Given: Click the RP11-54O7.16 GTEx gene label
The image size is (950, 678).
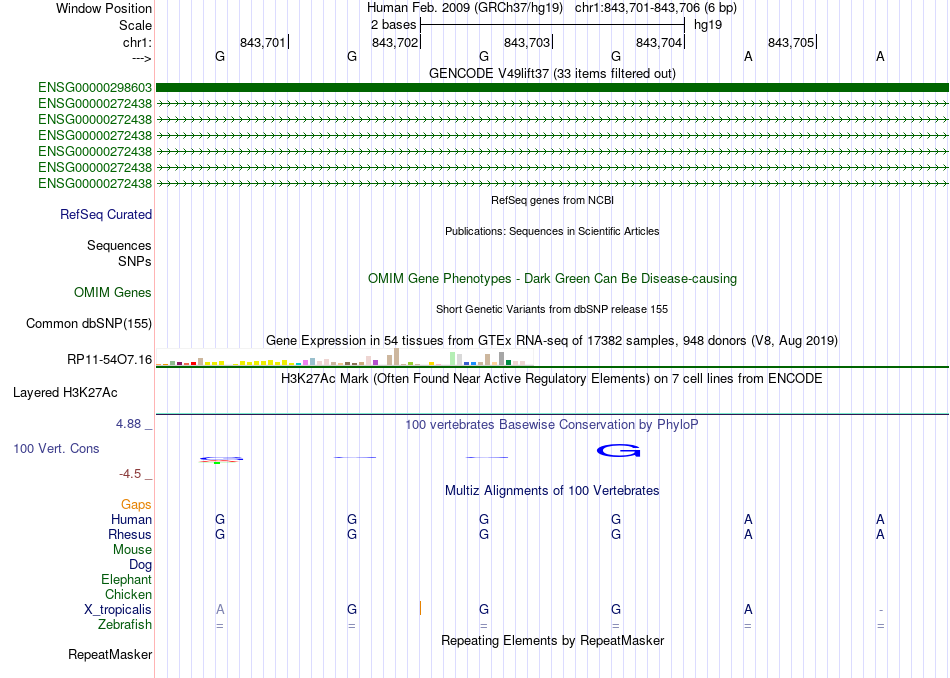Looking at the screenshot, I should point(110,360).
